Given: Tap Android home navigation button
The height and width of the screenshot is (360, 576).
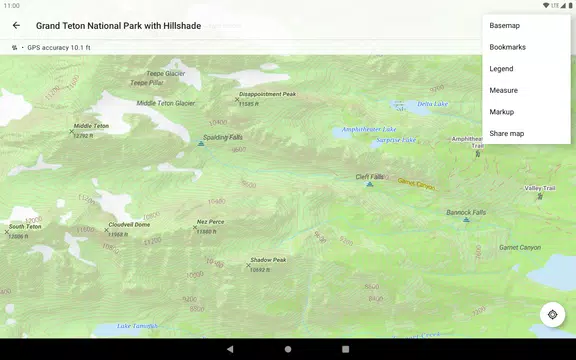Looking at the screenshot, I should pyautogui.click(x=288, y=349).
